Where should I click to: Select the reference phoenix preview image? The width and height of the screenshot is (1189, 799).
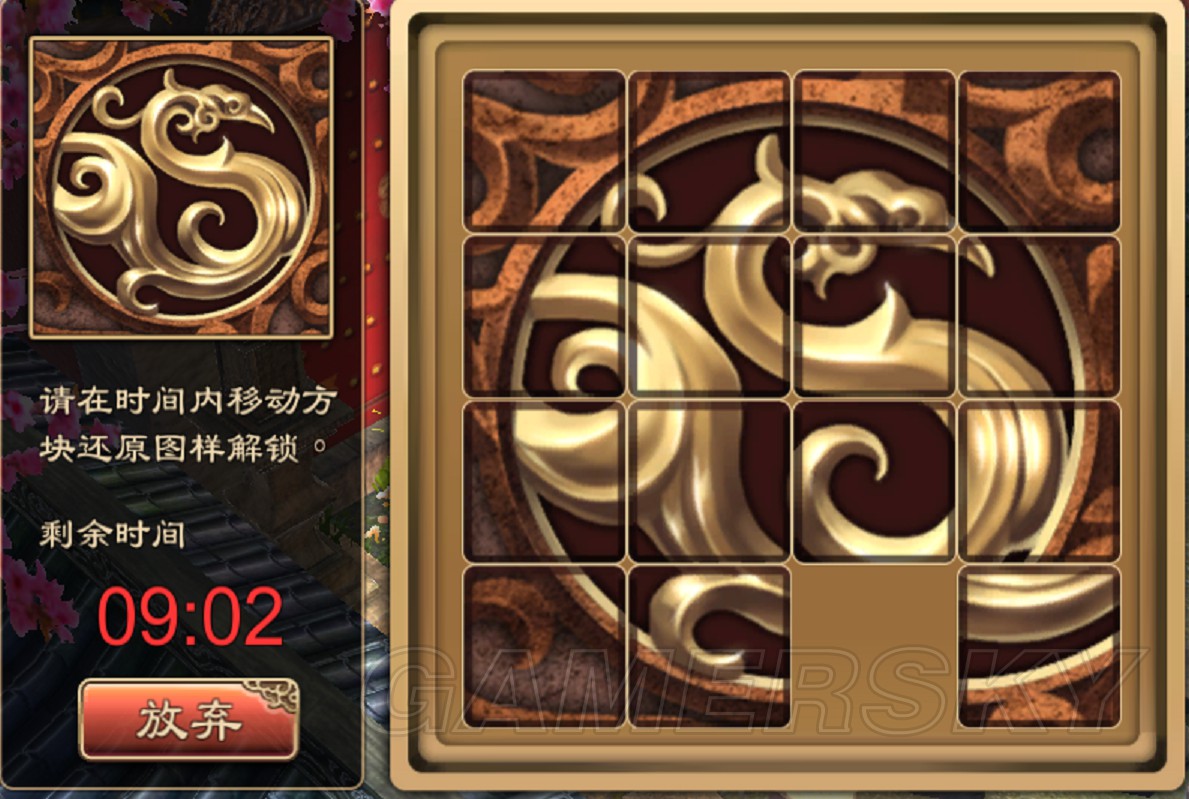coord(181,186)
